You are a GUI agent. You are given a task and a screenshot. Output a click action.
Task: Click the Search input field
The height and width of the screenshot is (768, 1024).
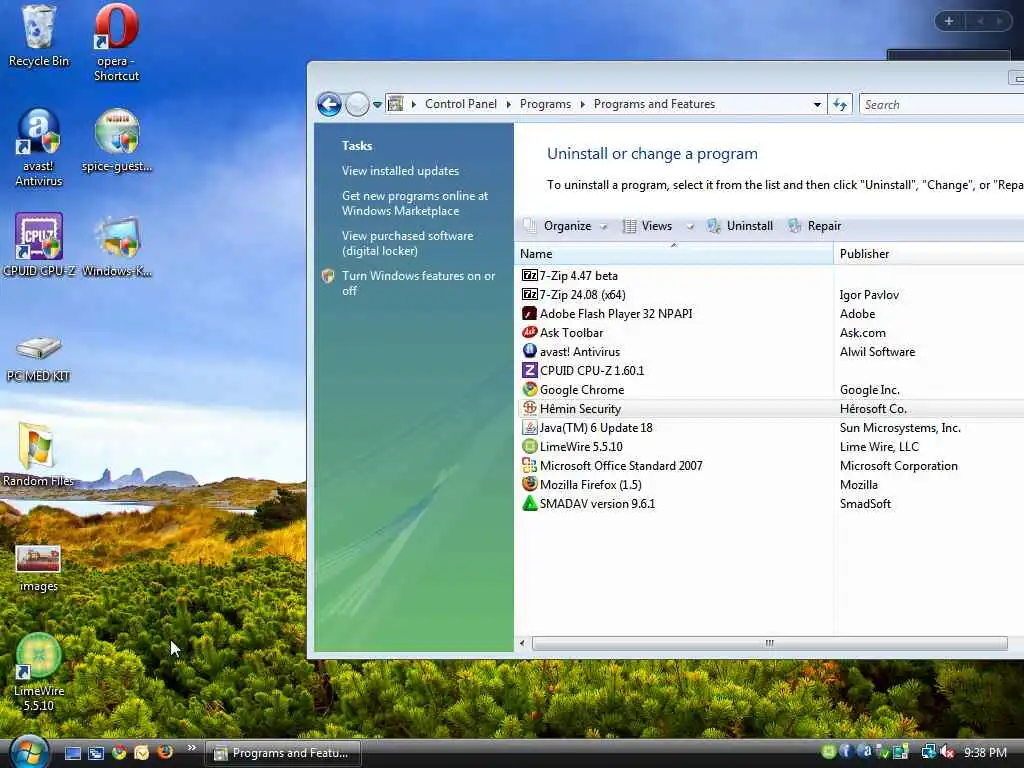point(942,104)
